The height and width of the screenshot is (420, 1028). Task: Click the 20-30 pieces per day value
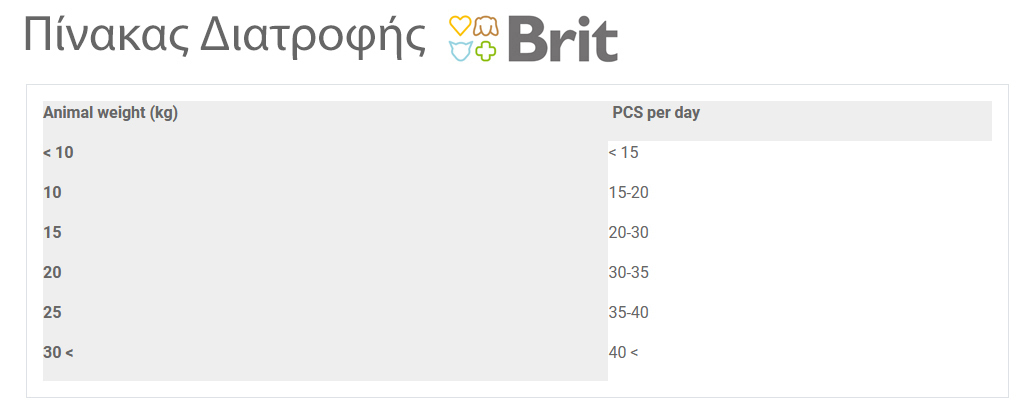(629, 233)
